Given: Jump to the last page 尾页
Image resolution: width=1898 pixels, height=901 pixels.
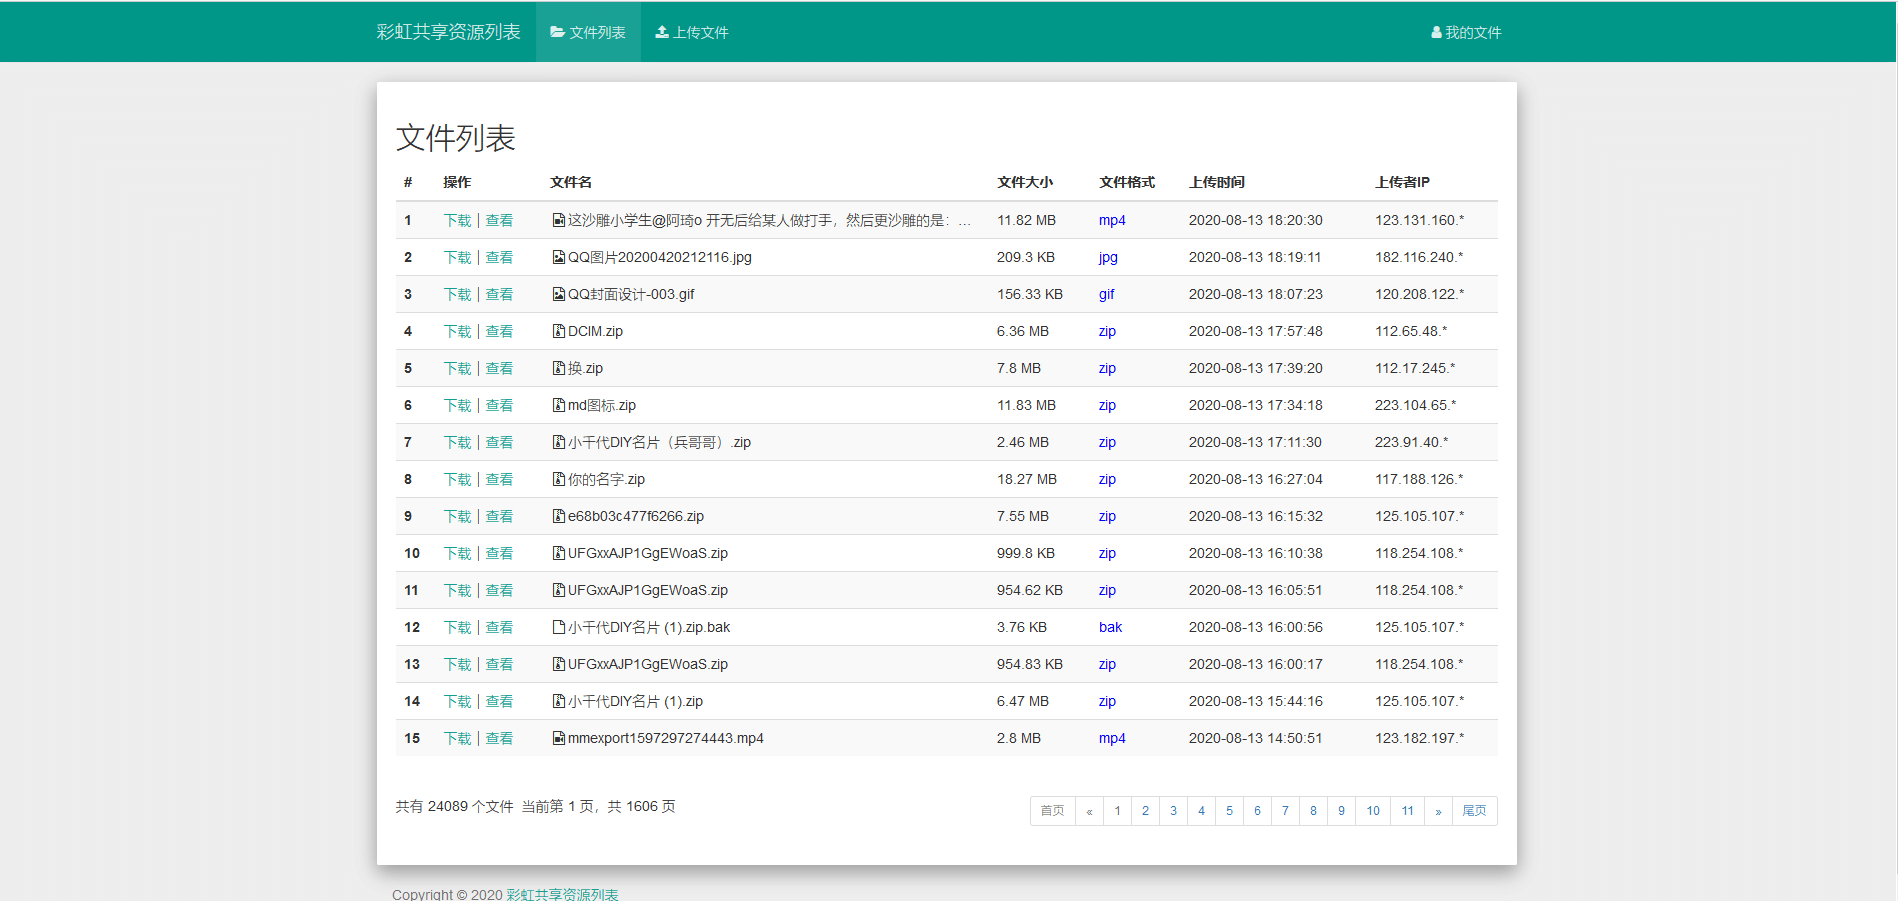Looking at the screenshot, I should coord(1474,811).
